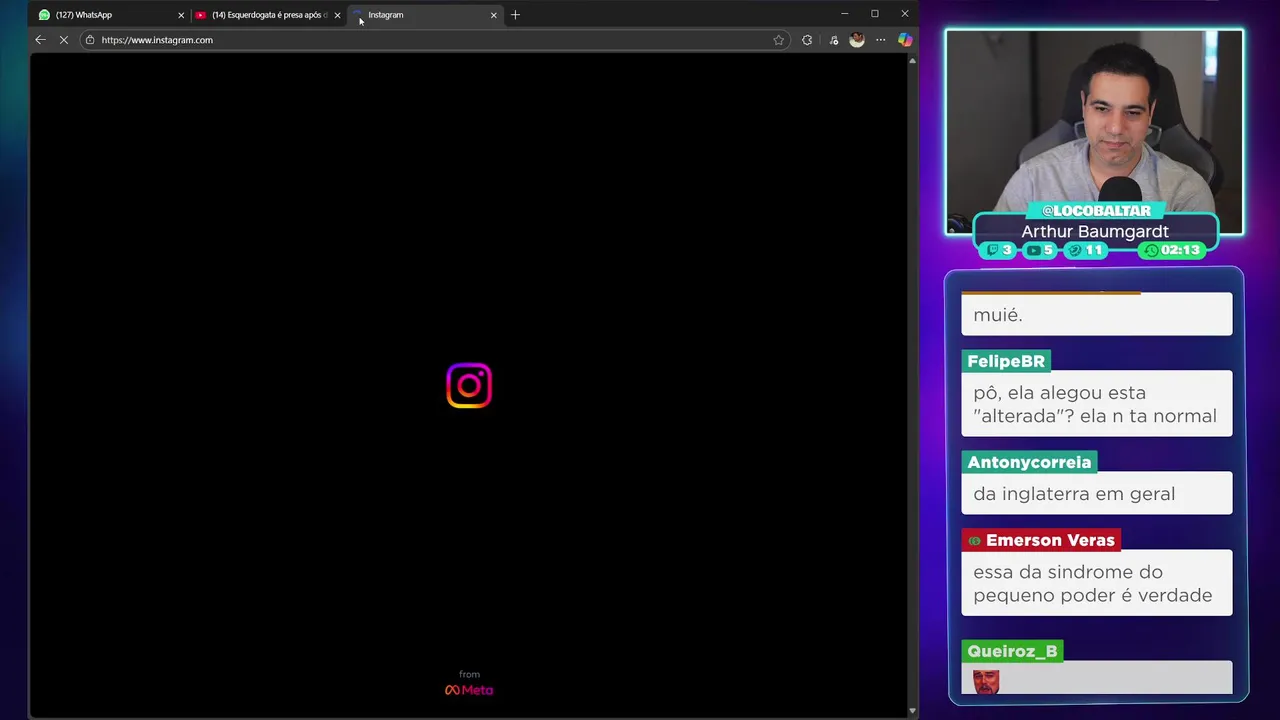
Task: Click the Arthur Baumgardt name label
Action: coord(1095,231)
